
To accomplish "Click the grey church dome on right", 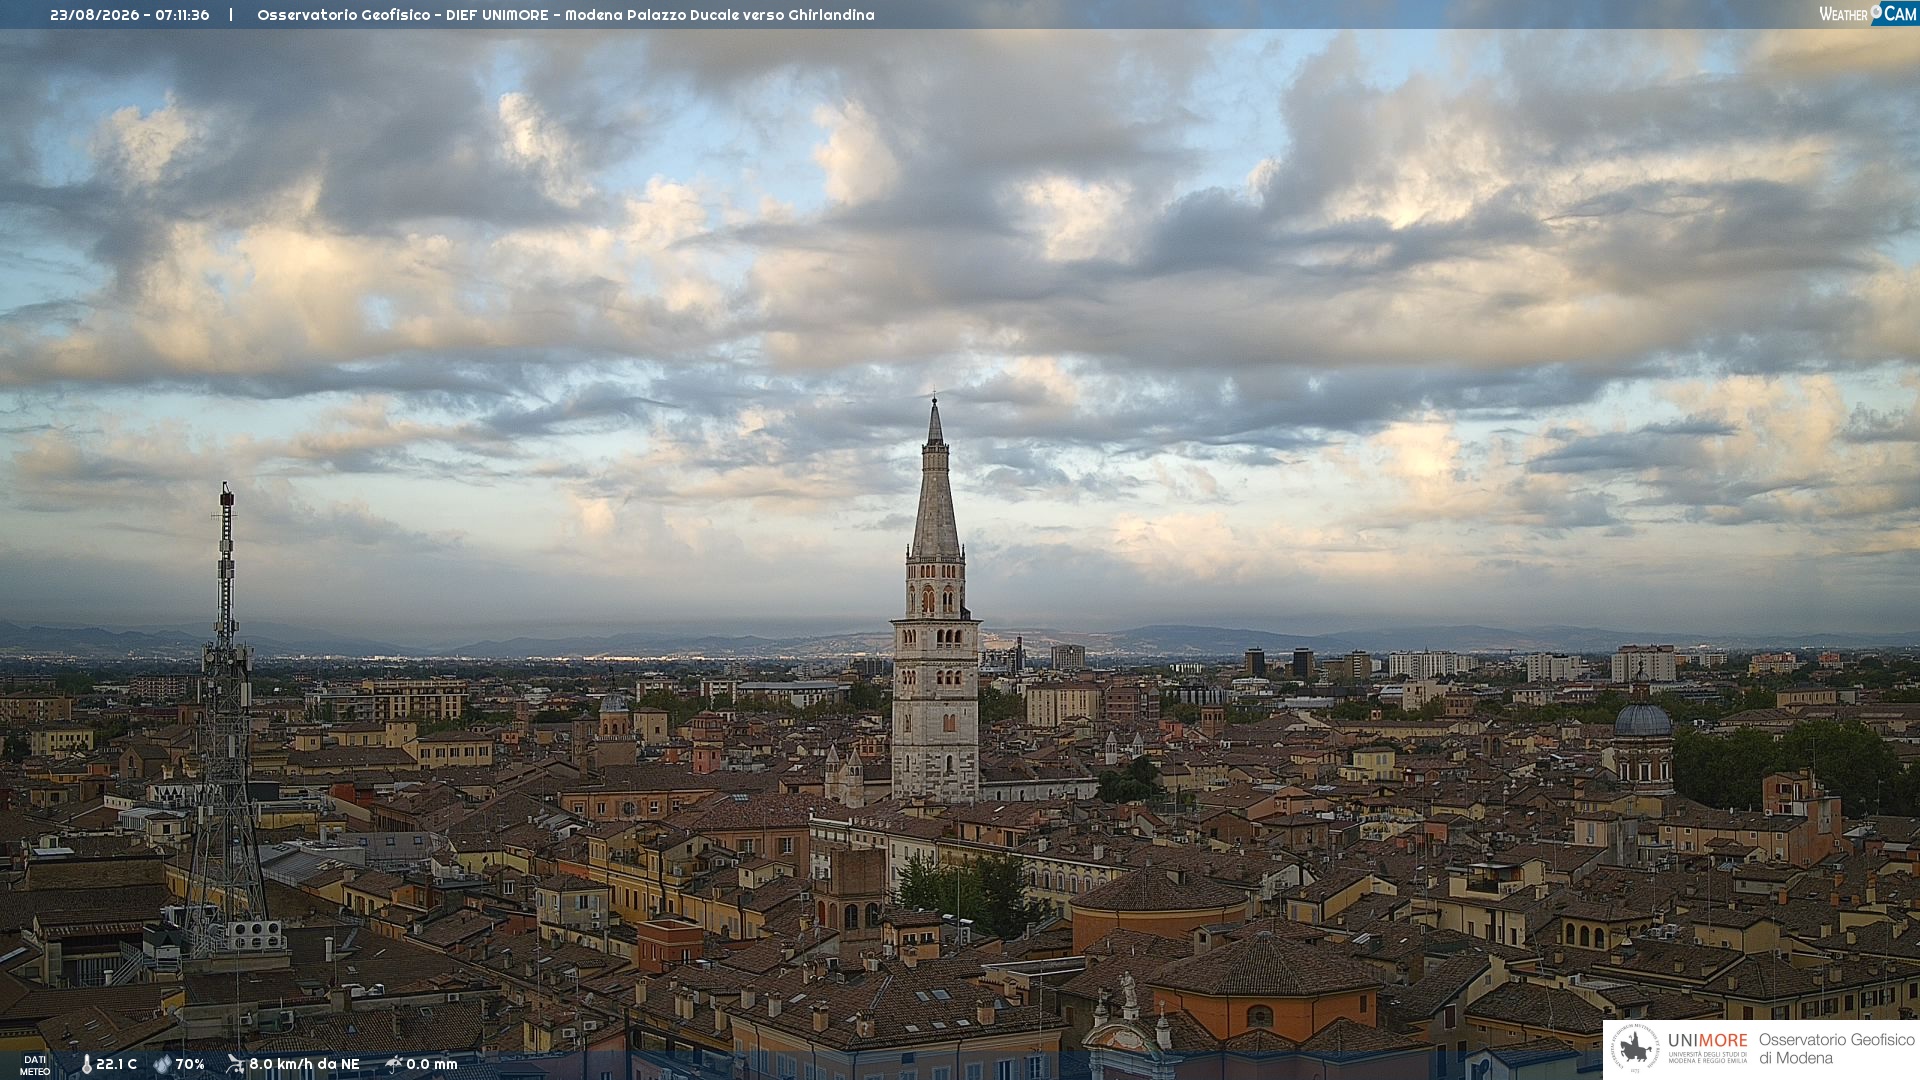I will tap(1642, 718).
